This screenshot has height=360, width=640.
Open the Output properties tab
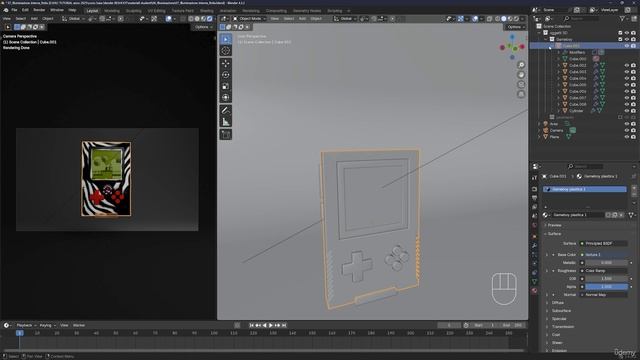tap(535, 198)
